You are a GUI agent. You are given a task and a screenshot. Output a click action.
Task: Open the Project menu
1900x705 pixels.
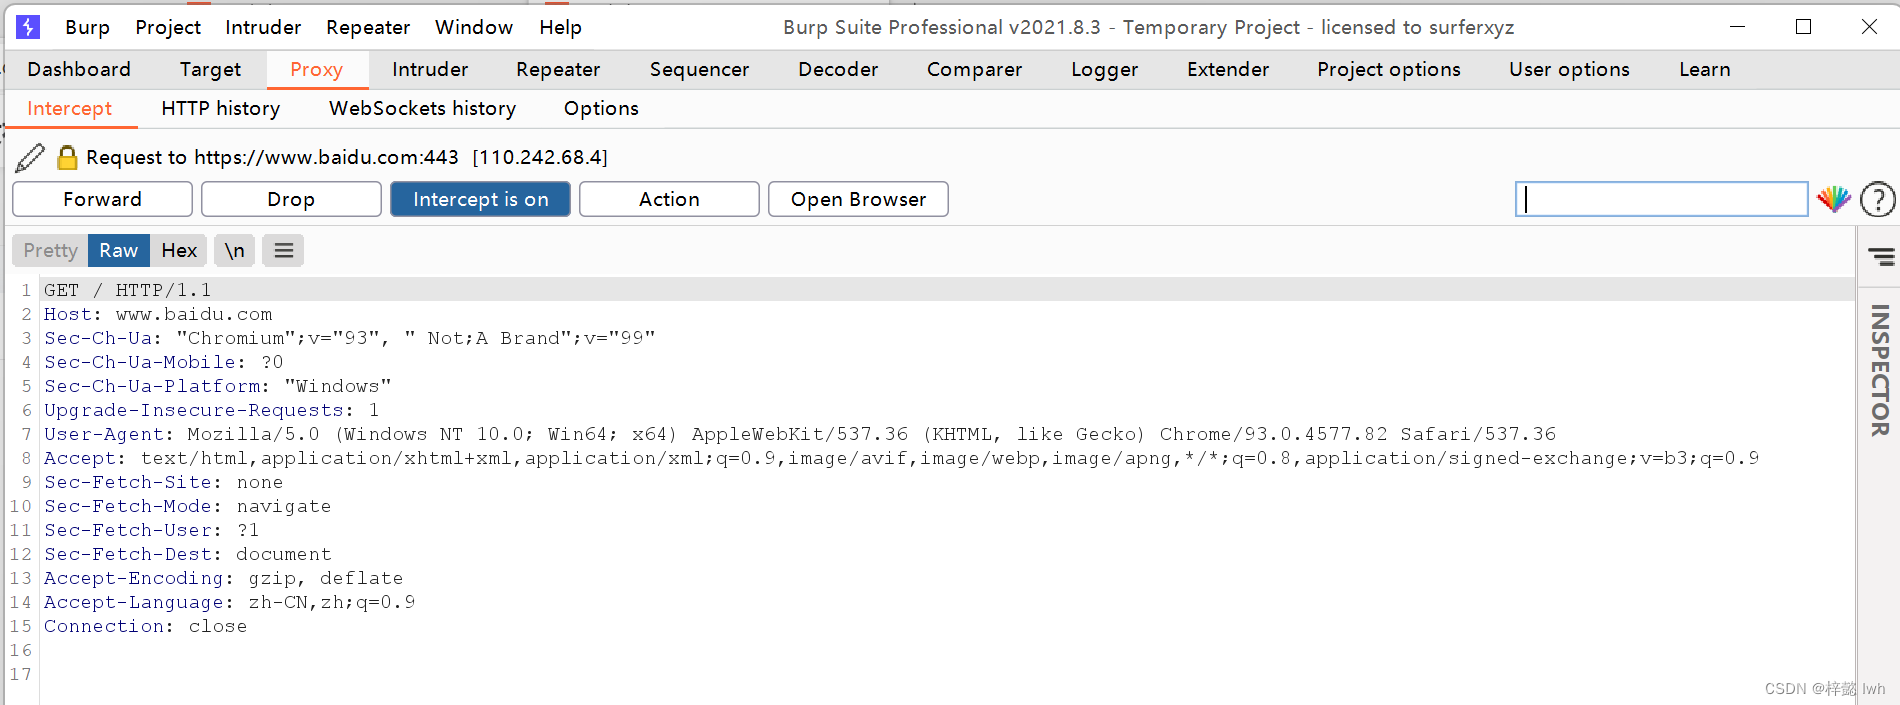tap(168, 27)
